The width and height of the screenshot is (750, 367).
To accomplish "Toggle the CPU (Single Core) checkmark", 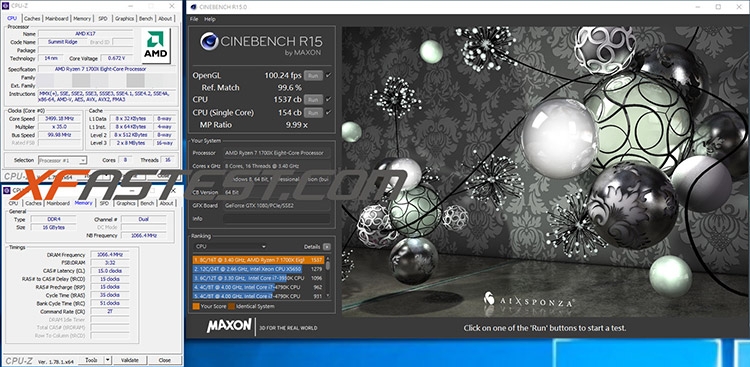I will (329, 112).
